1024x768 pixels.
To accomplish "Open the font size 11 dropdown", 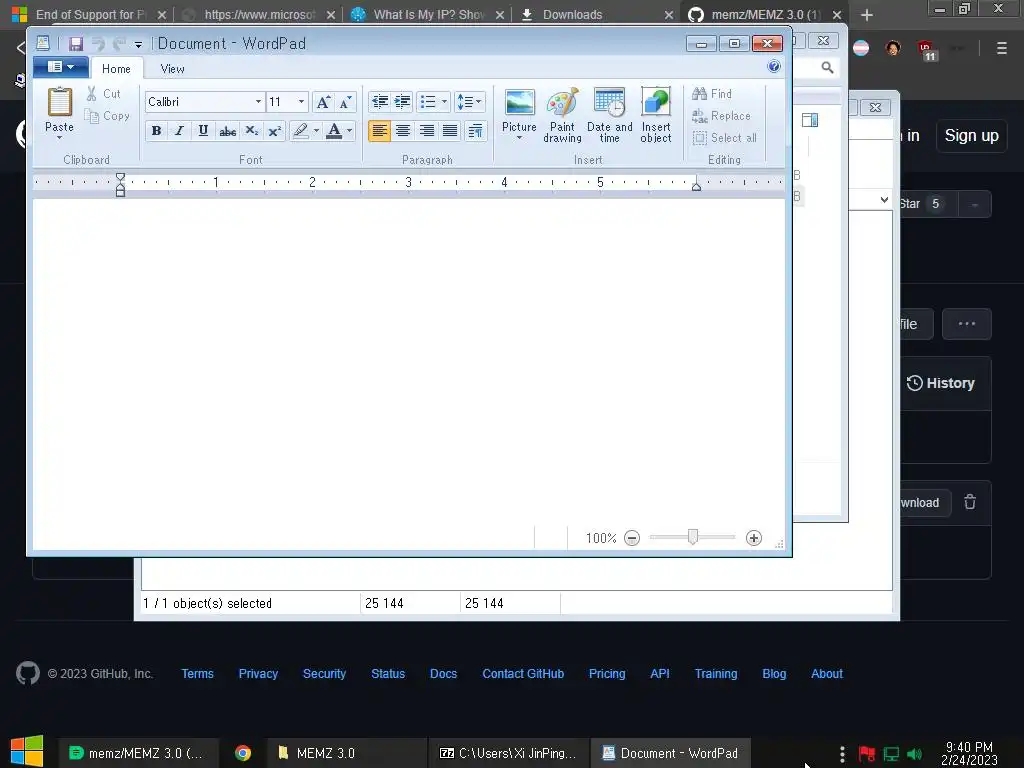I will coord(301,102).
